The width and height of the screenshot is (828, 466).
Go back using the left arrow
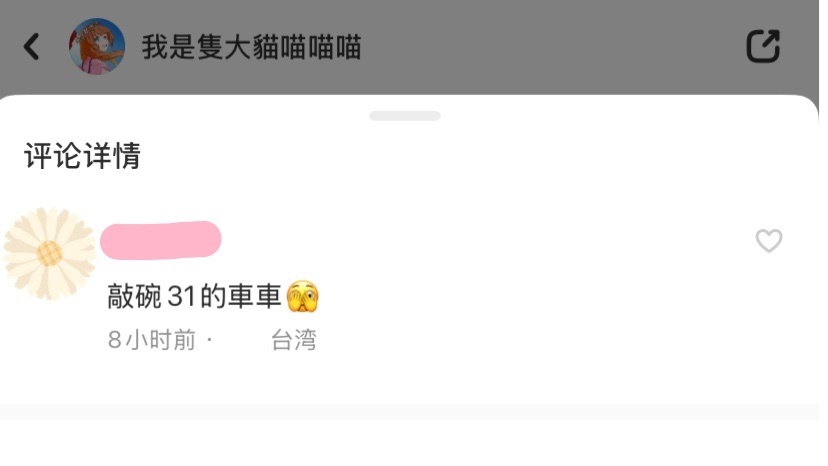32,46
